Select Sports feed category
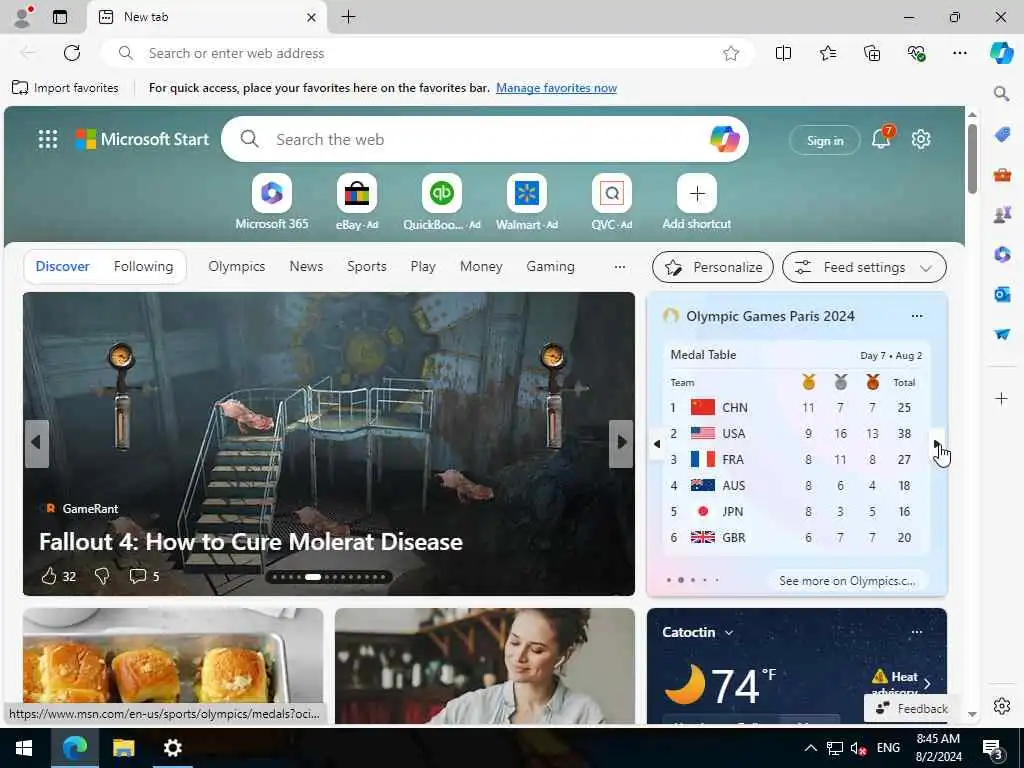 367,266
